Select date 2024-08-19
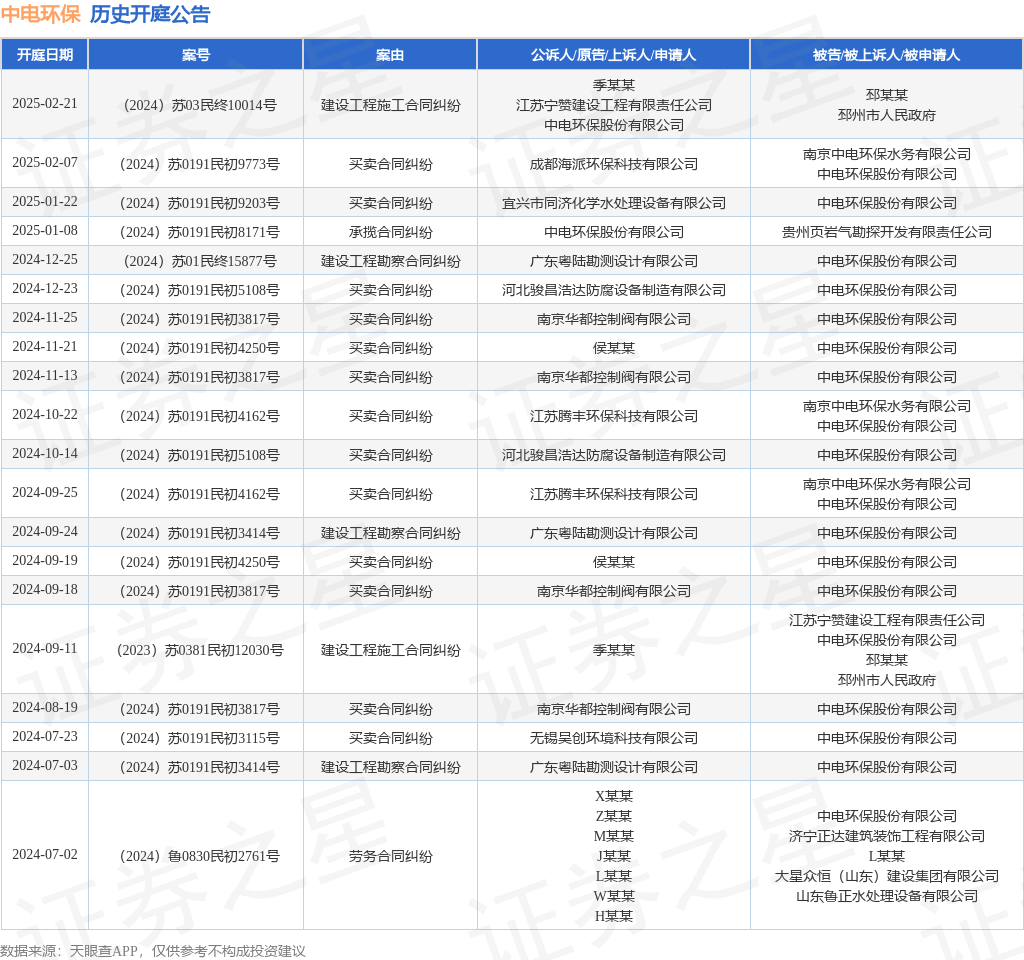Image resolution: width=1024 pixels, height=960 pixels. (x=44, y=707)
